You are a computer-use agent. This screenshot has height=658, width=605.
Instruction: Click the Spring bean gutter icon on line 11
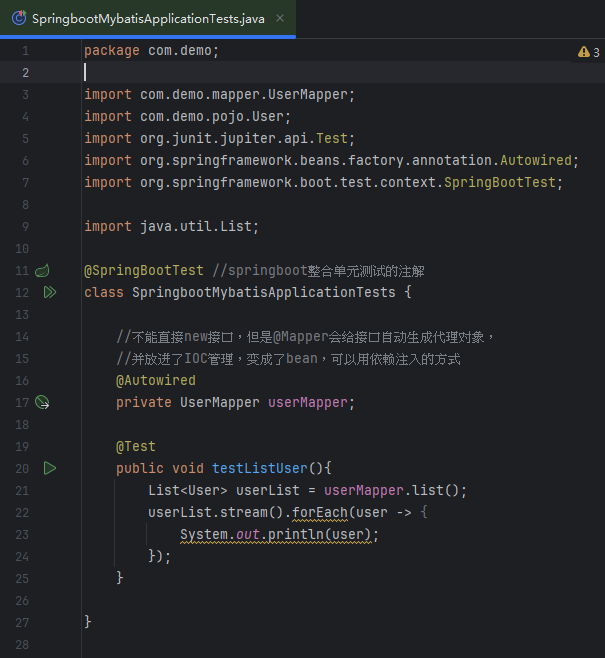(x=42, y=271)
